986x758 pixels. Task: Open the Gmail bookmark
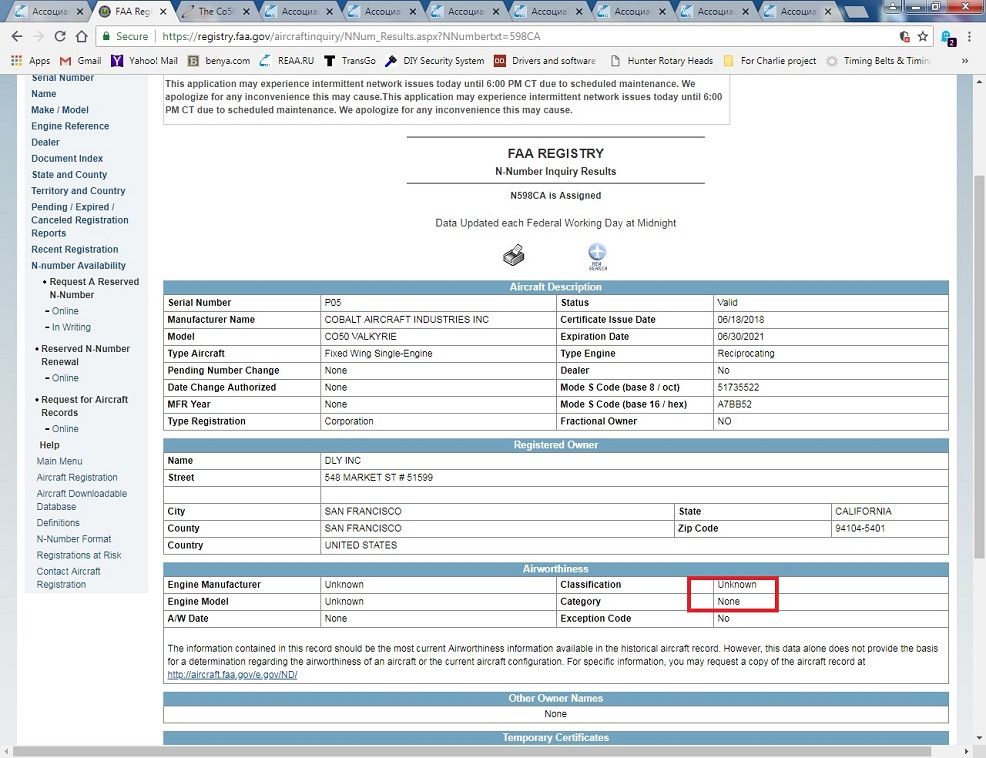click(81, 61)
